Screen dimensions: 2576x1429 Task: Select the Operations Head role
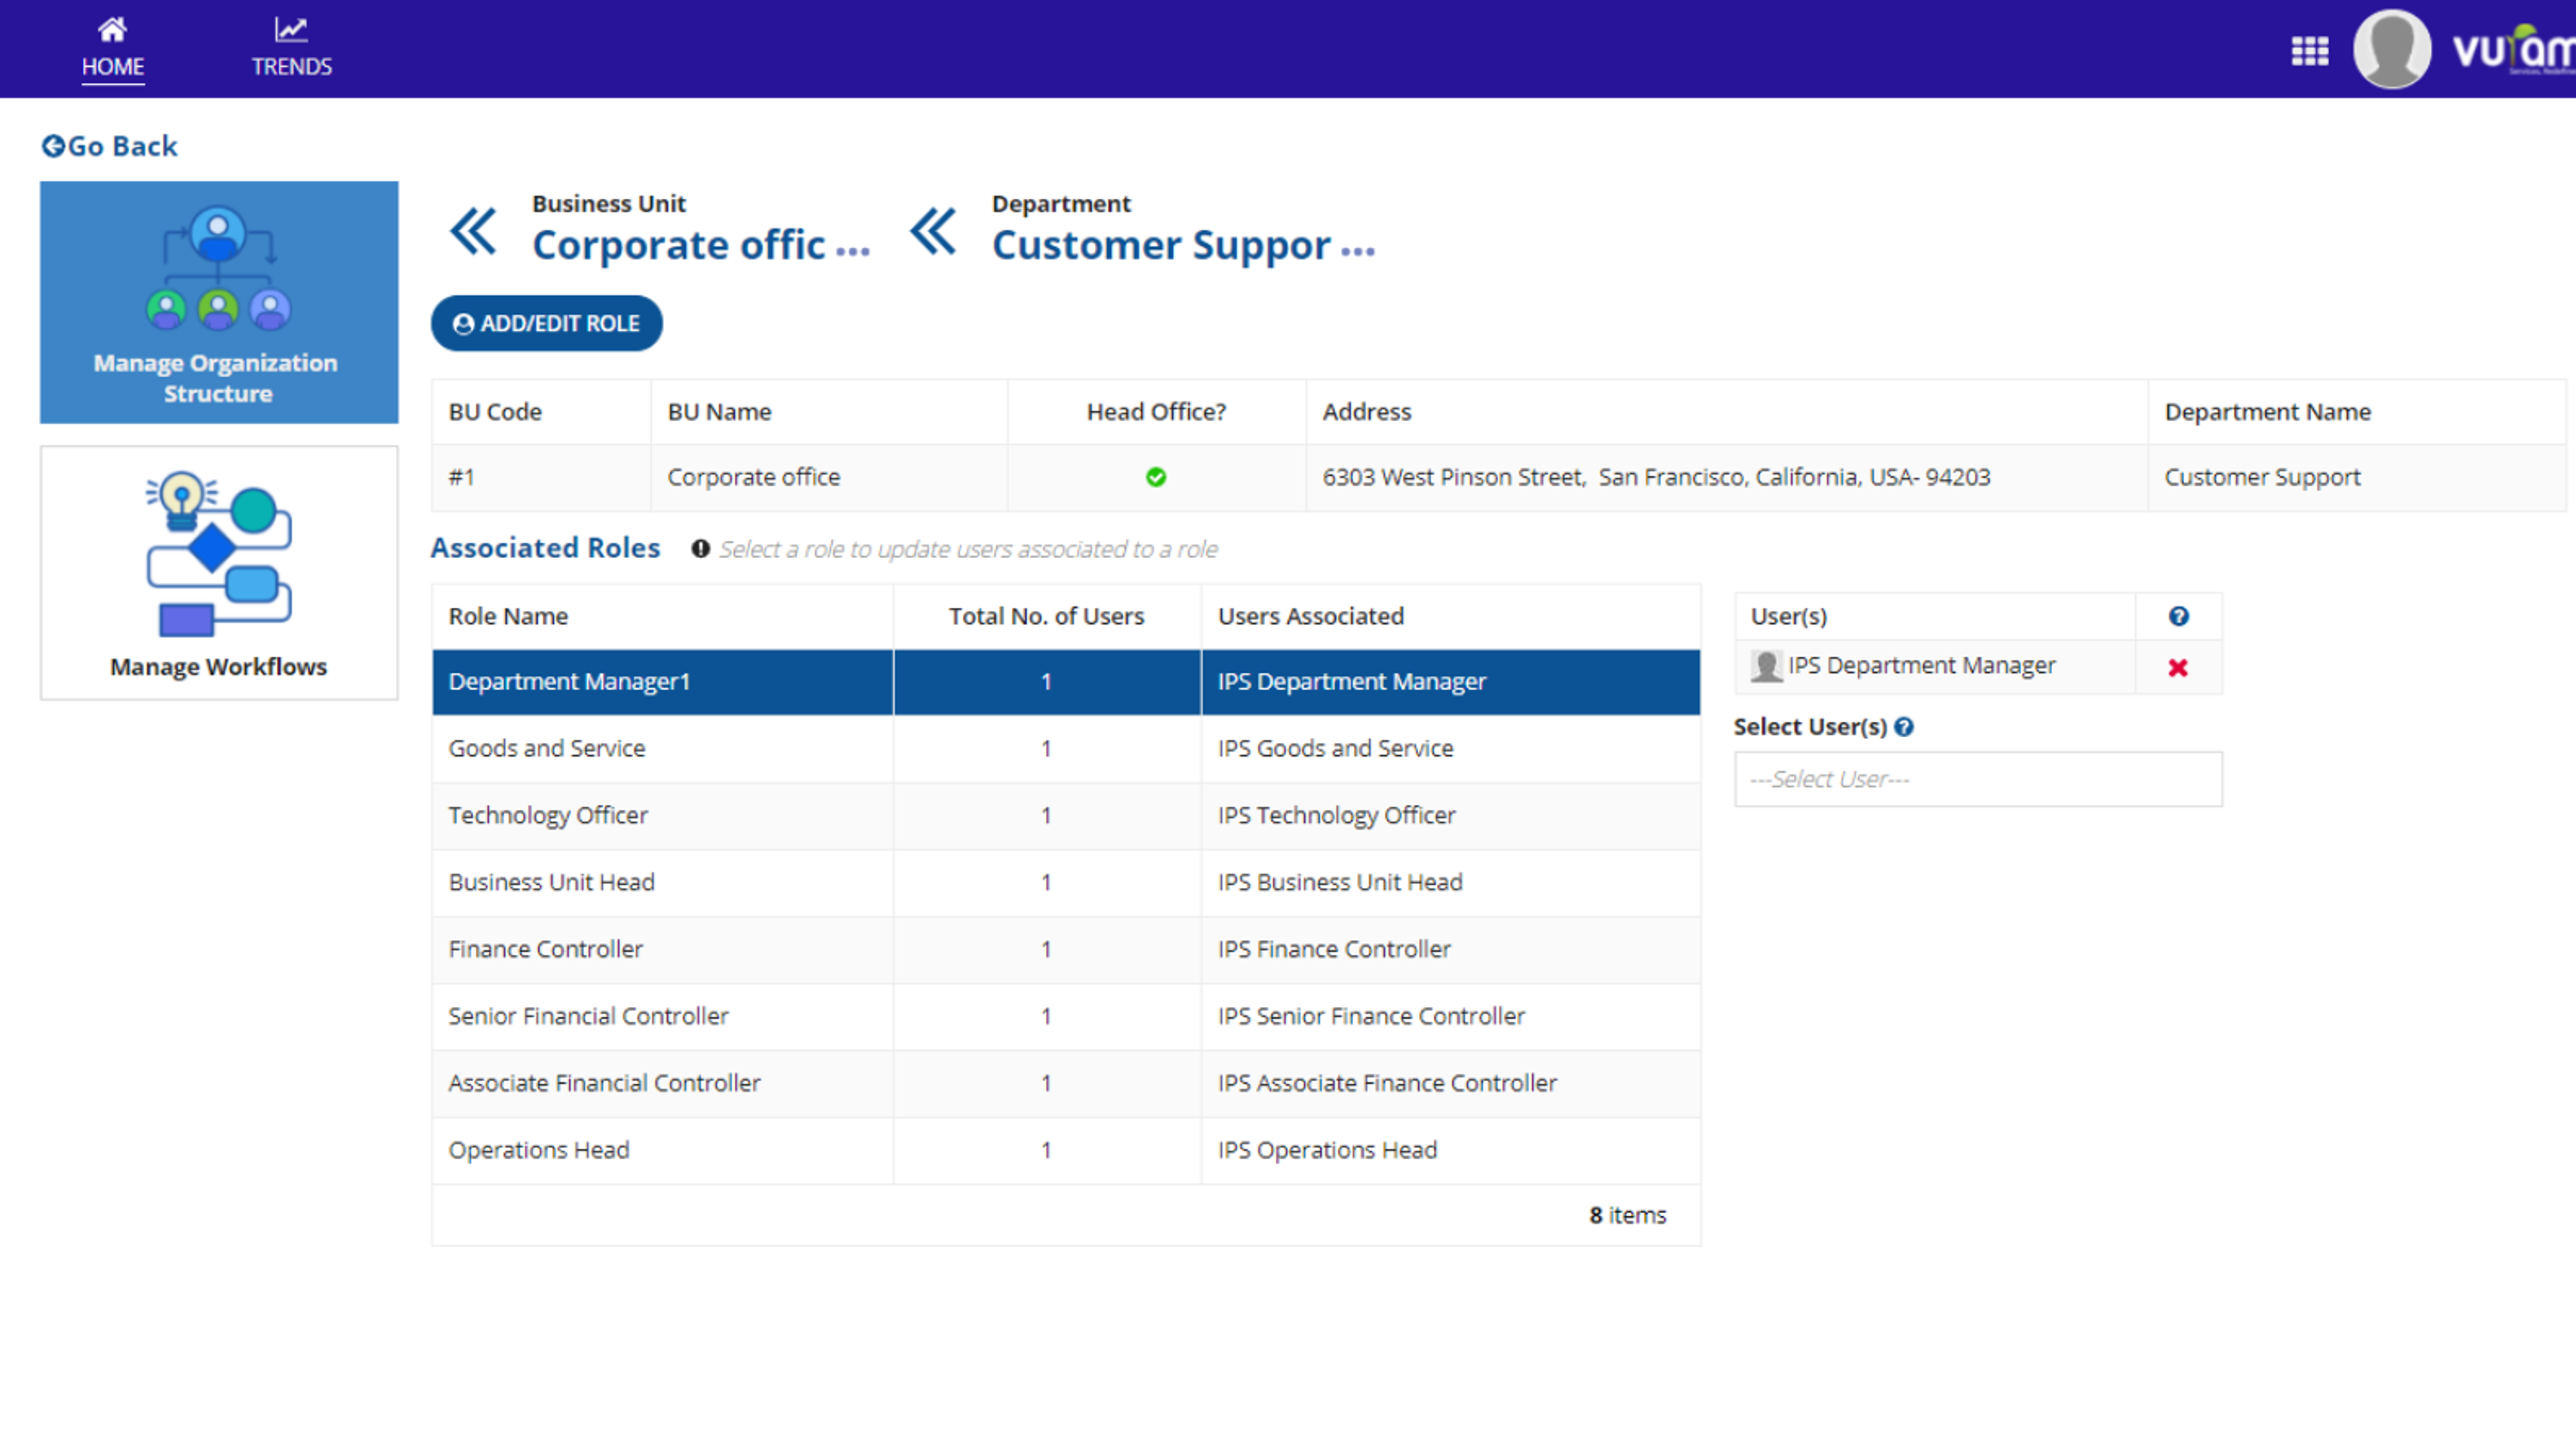coord(538,1150)
